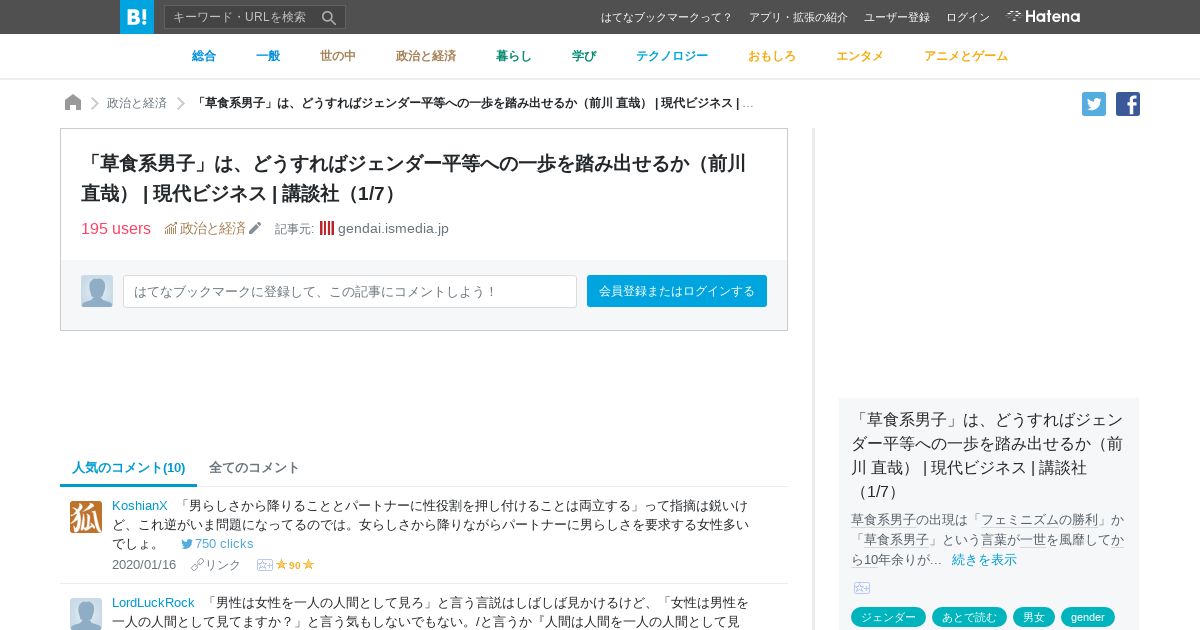Open the 暮らし category
Viewport: 1200px width, 630px height.
coord(514,56)
